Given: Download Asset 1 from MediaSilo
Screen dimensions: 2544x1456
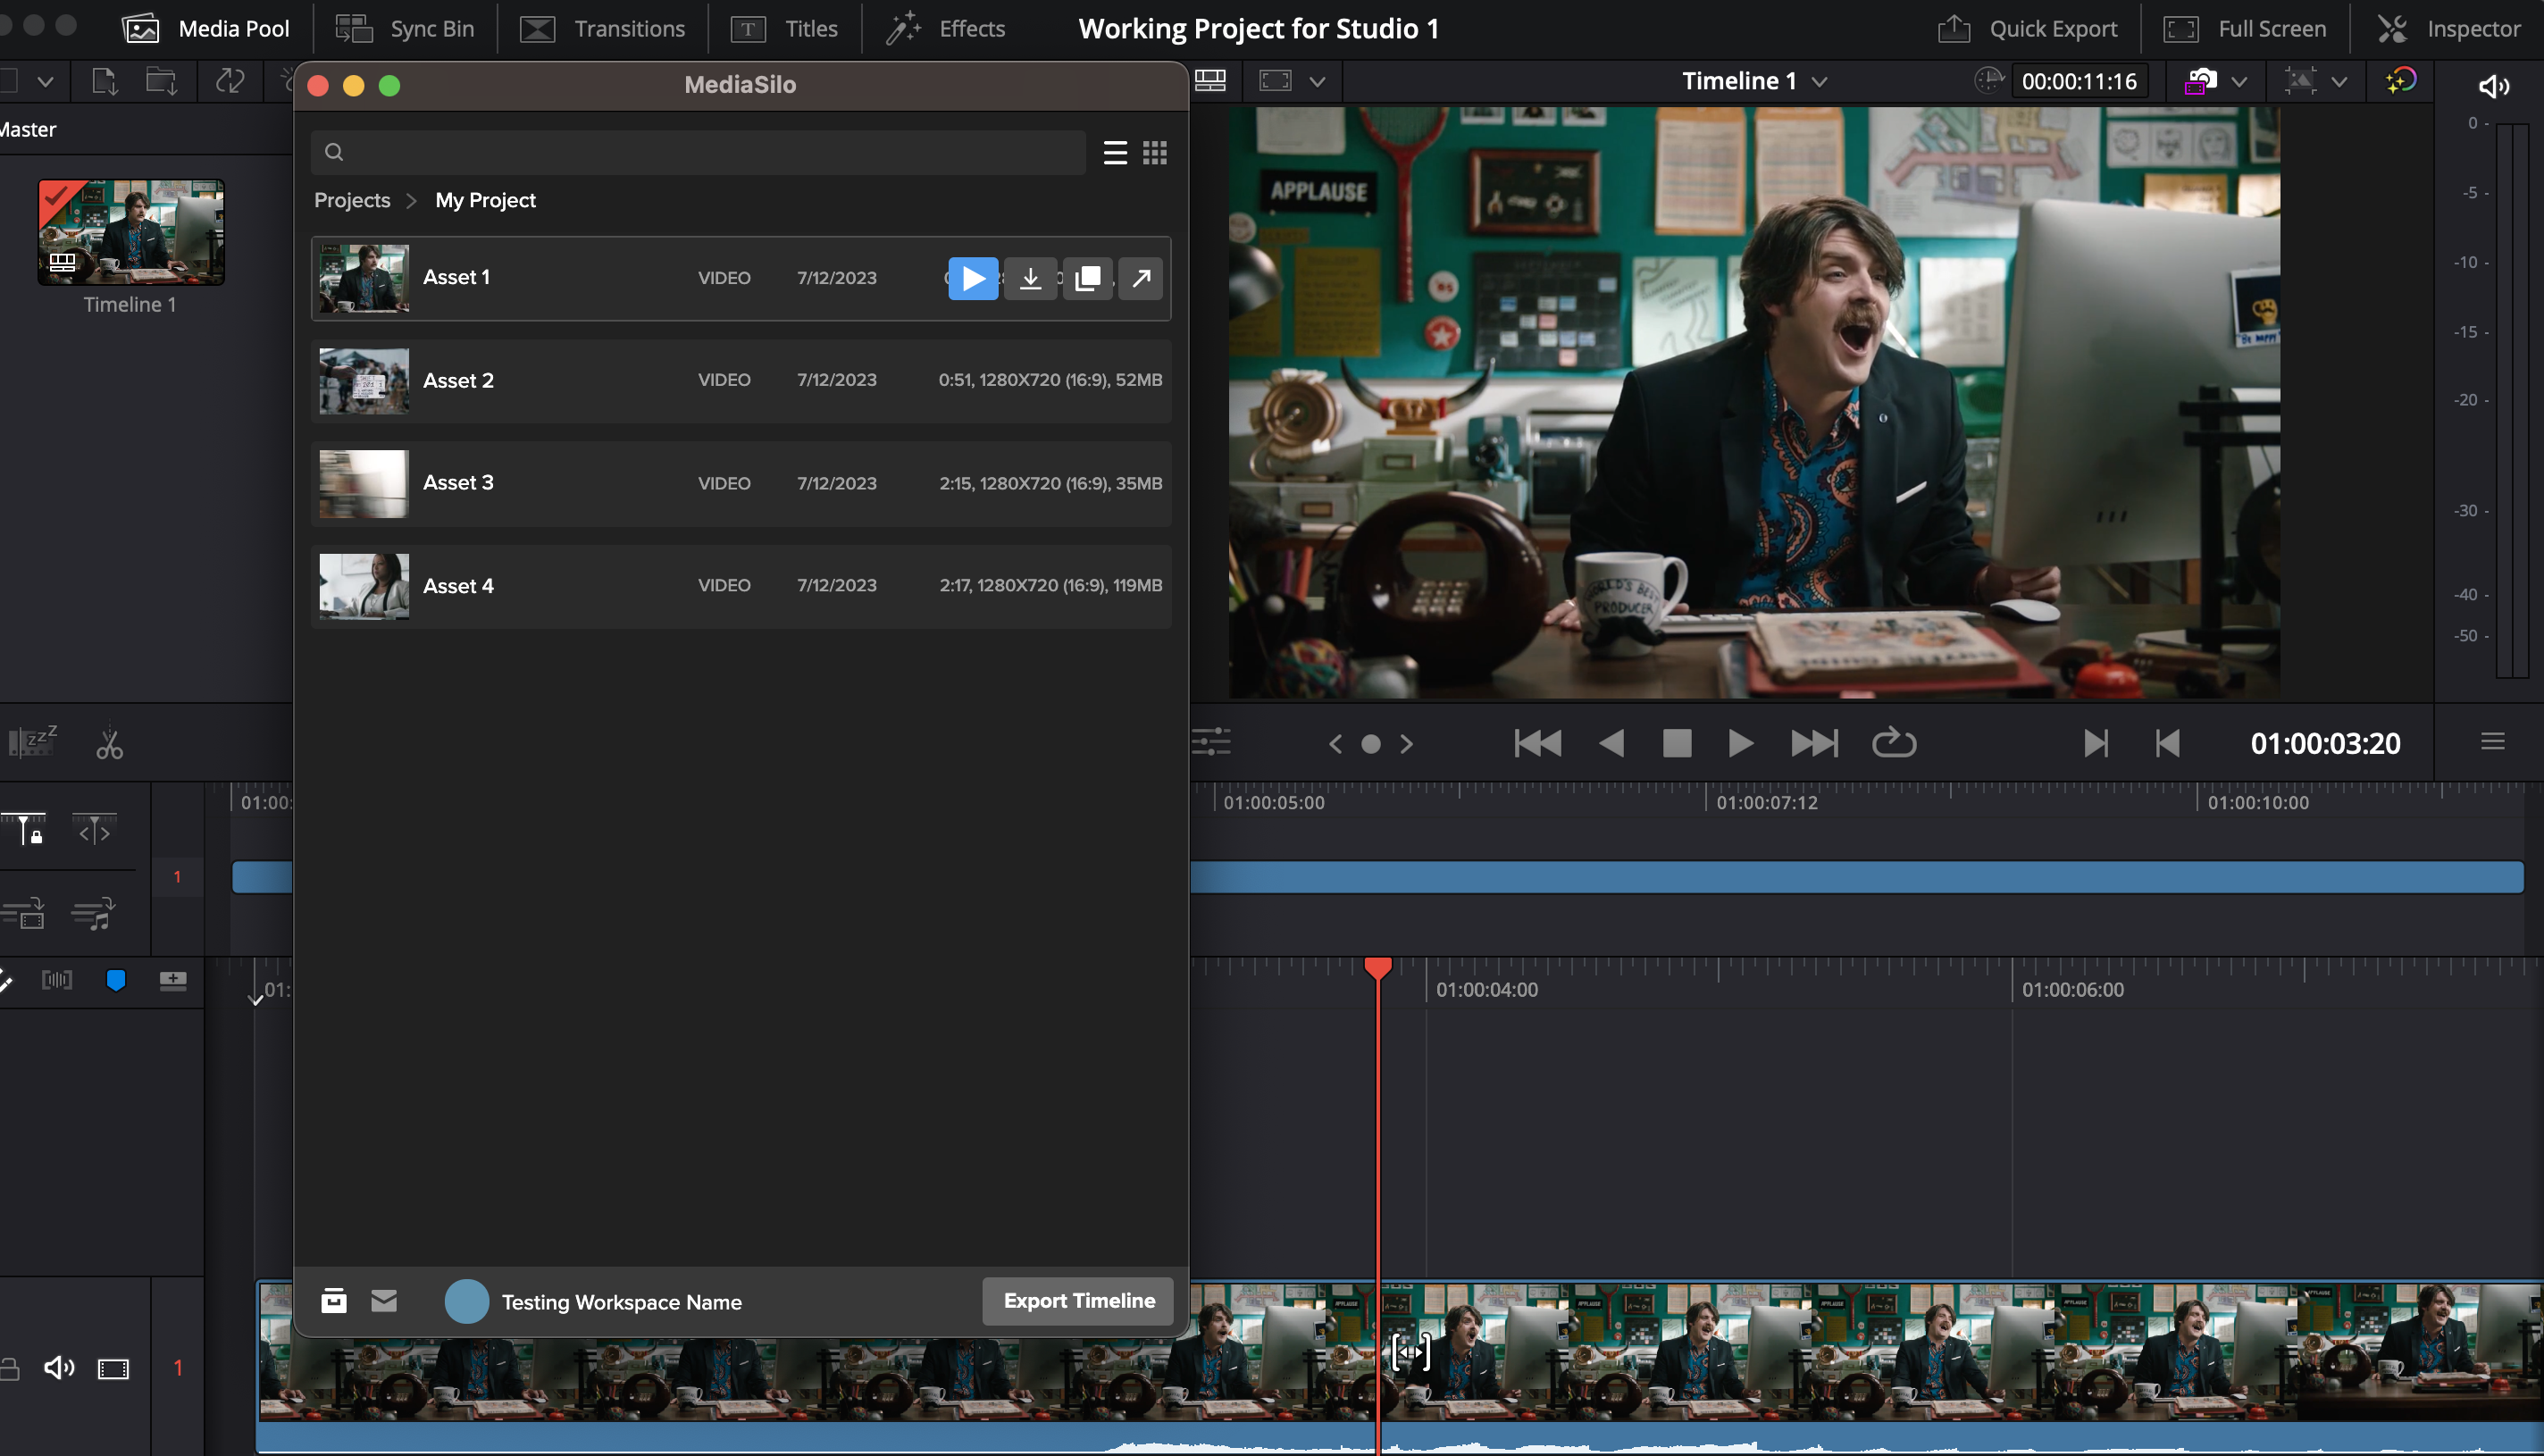Looking at the screenshot, I should pos(1030,278).
